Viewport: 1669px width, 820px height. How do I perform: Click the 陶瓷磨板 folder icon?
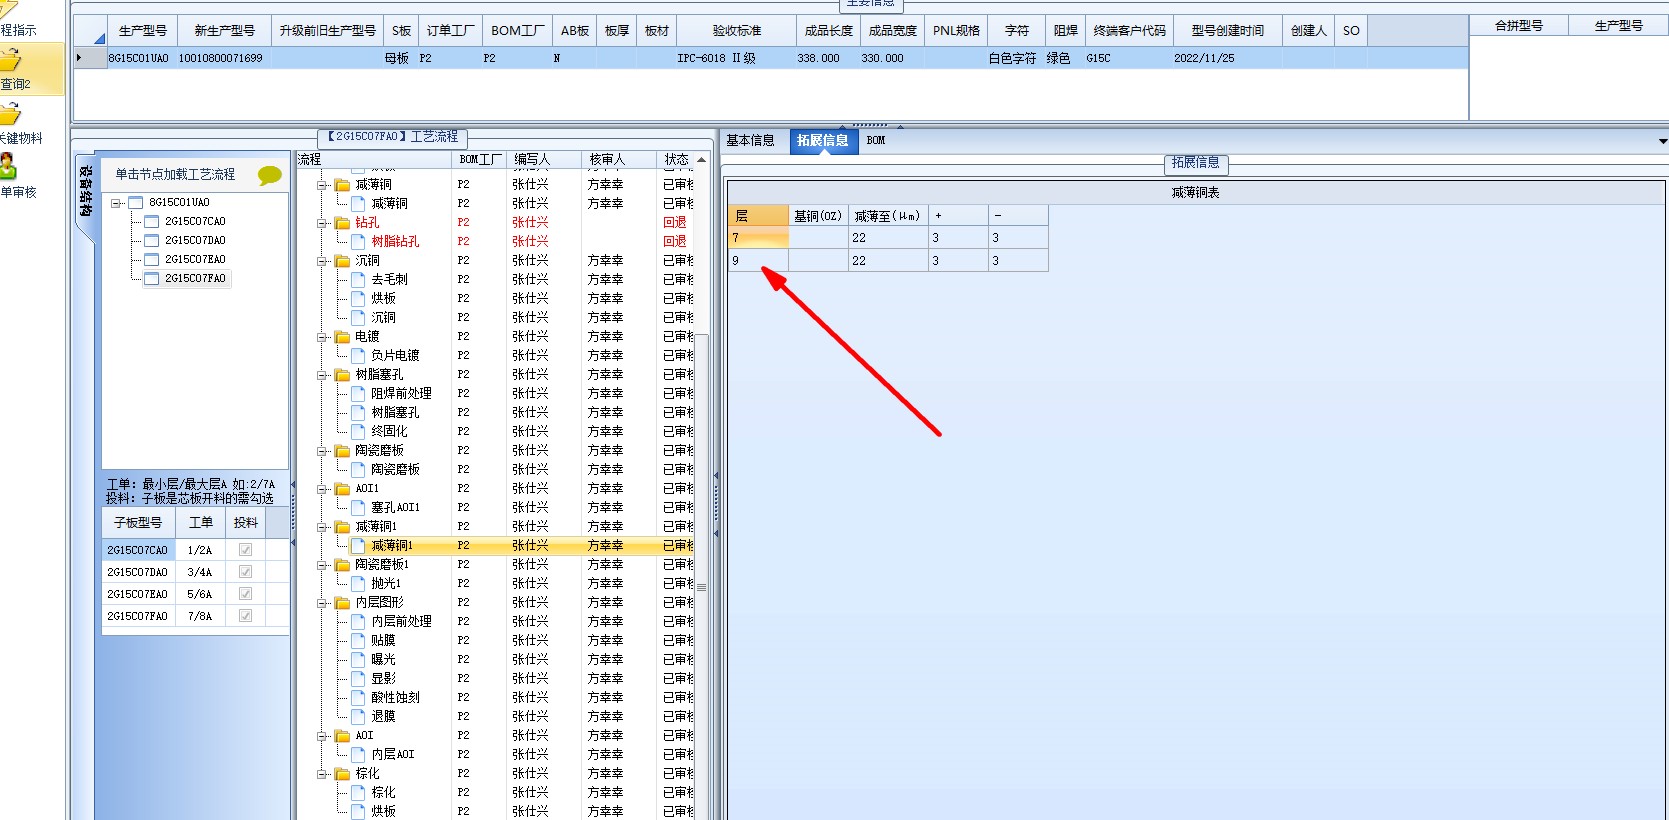click(x=342, y=450)
